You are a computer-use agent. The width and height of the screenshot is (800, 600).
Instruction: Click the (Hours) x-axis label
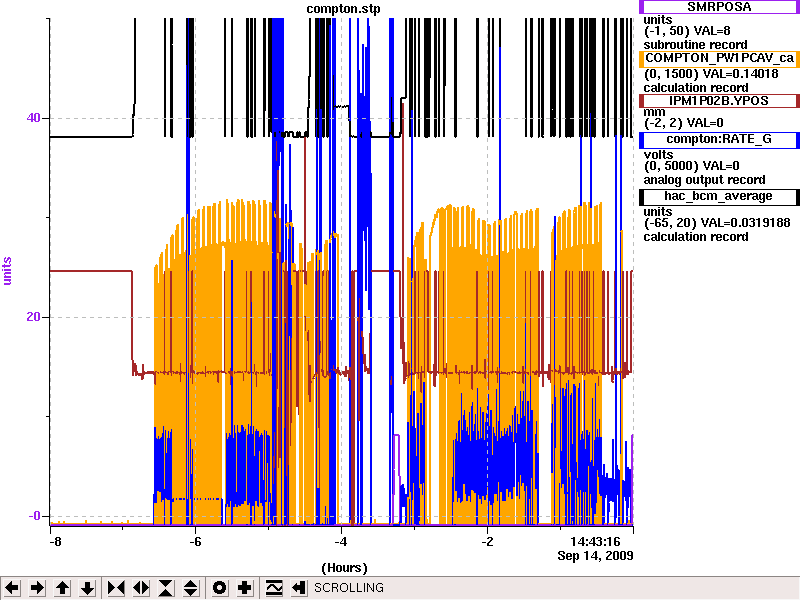coord(344,568)
